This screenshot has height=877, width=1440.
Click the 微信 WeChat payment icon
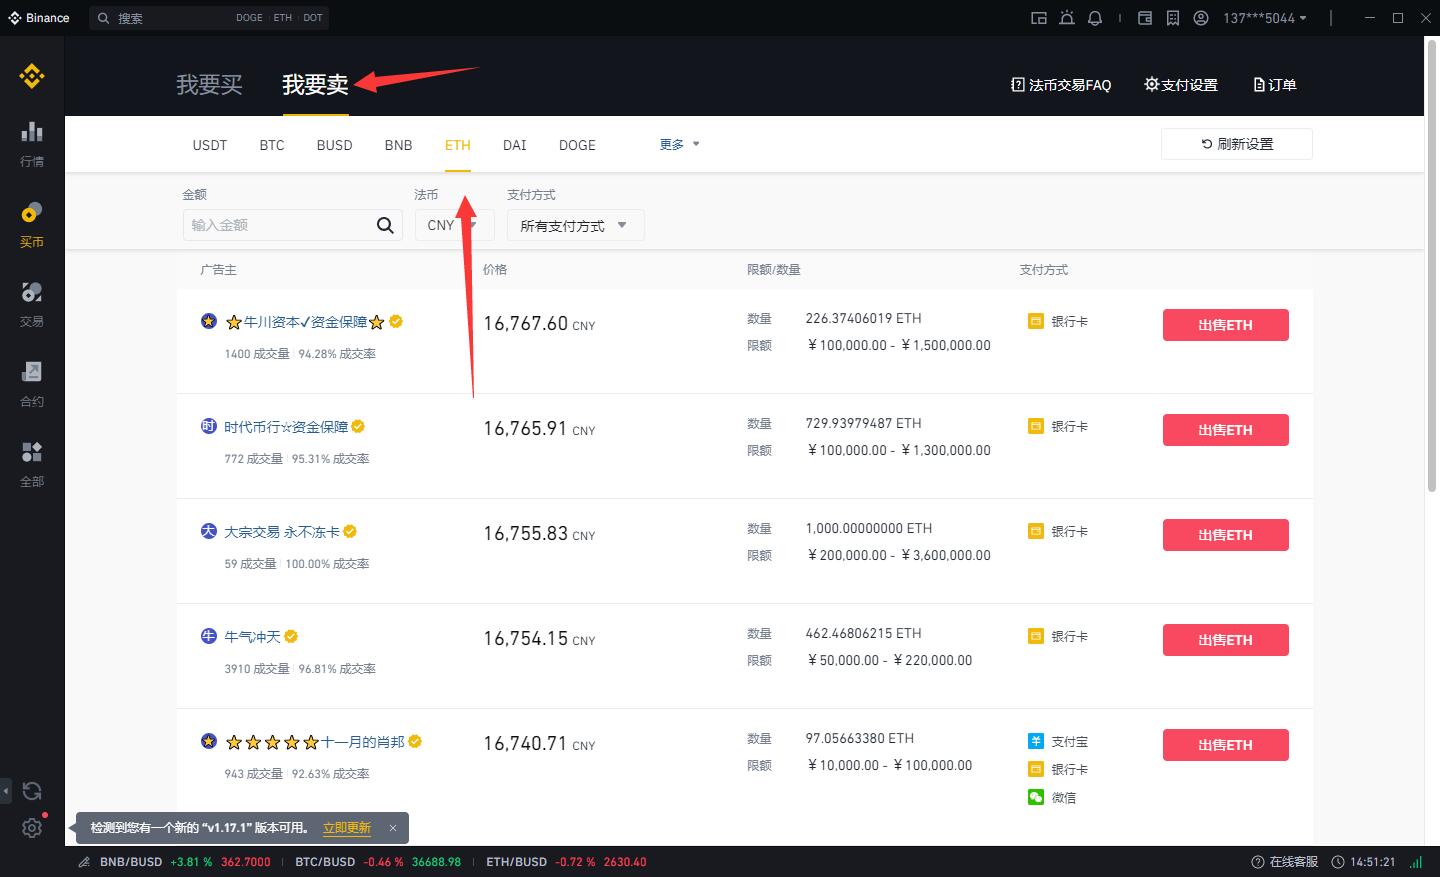[1036, 797]
